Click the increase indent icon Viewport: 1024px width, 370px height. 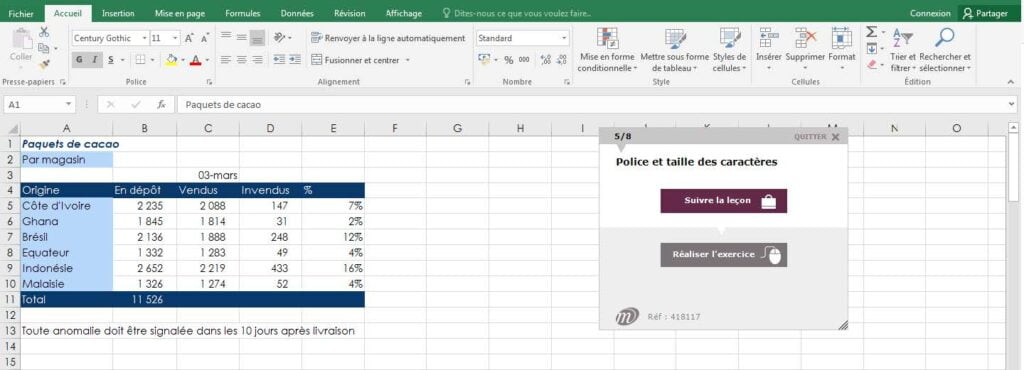295,59
